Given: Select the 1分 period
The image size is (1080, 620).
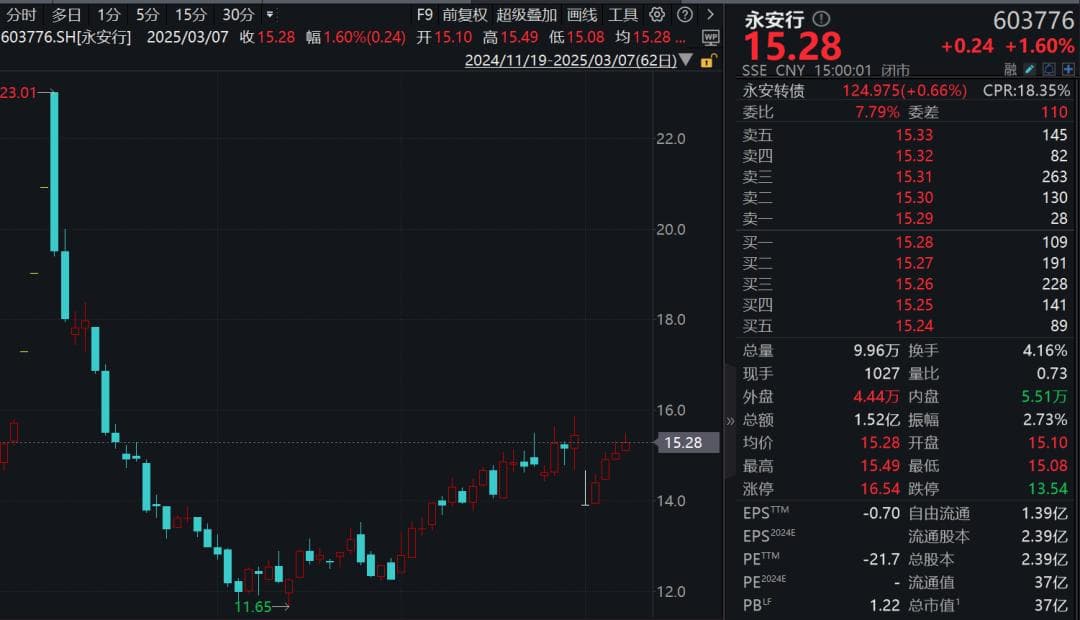Looking at the screenshot, I should 108,14.
